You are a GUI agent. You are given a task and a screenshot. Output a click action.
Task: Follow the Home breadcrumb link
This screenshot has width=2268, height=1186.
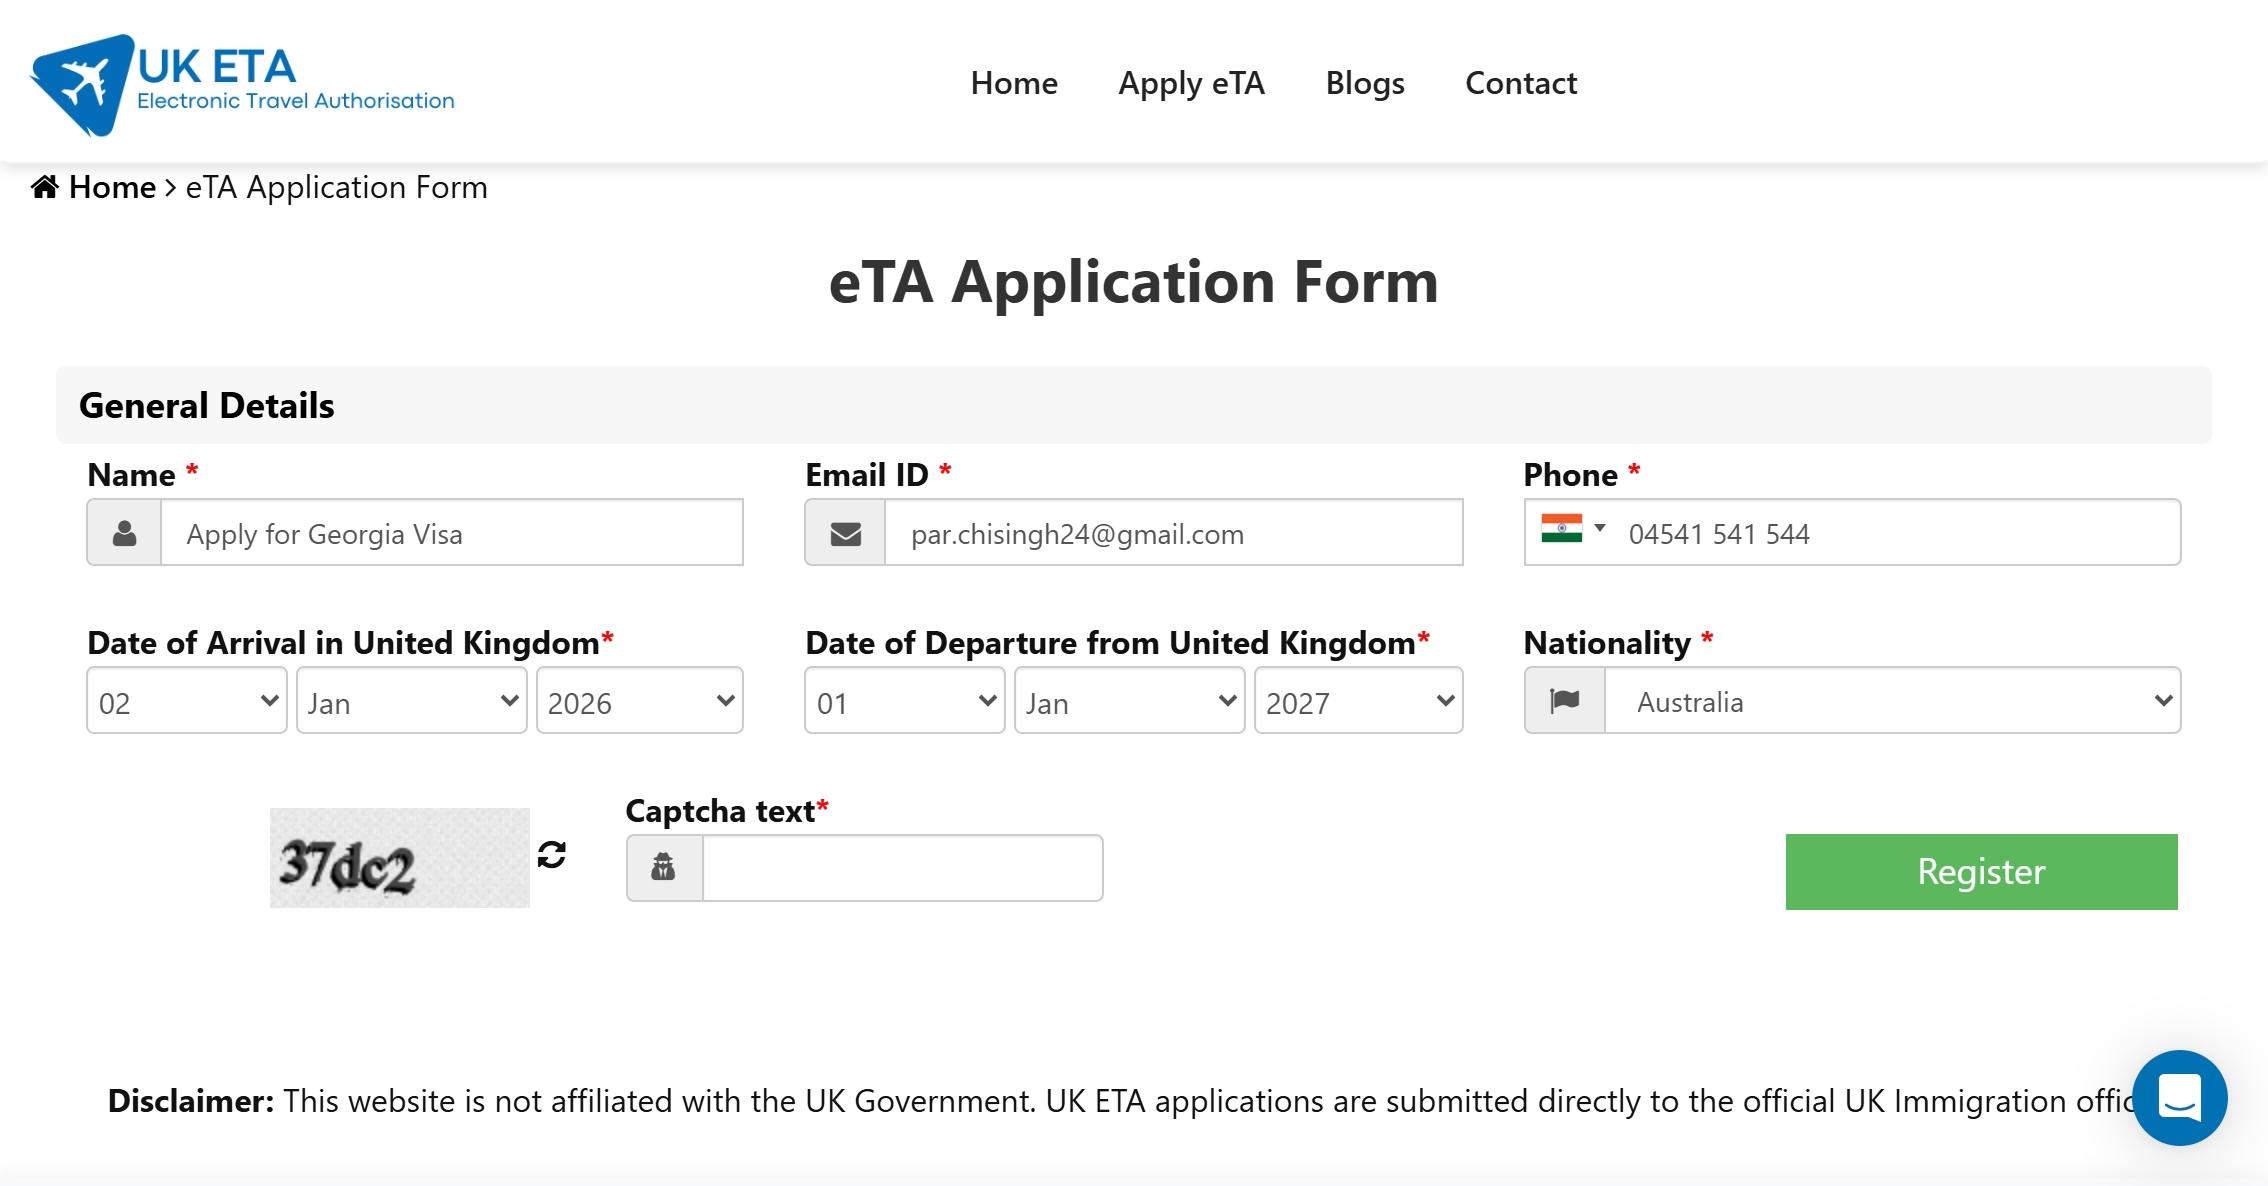coord(112,187)
